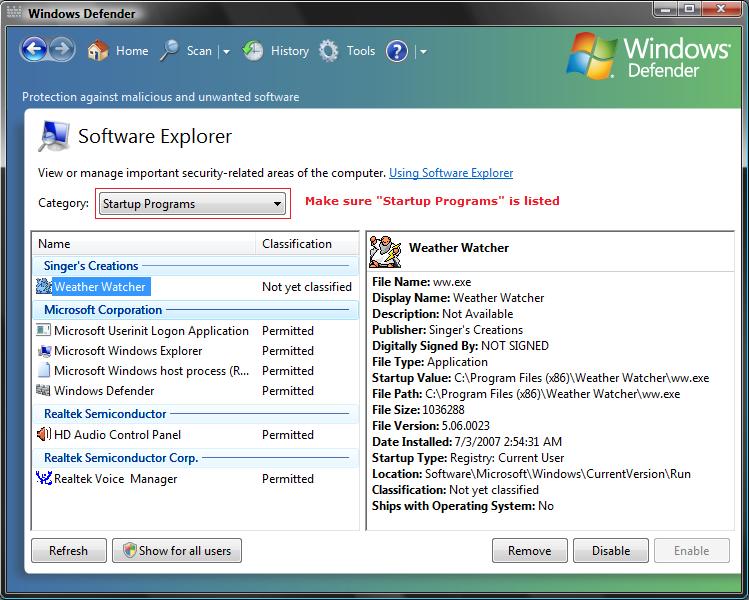
Task: Click Realtek Voice Manager's icon
Action: pos(44,478)
